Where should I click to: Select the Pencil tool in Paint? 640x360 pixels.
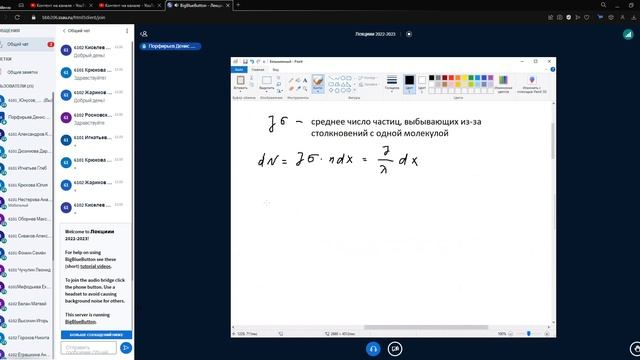click(x=291, y=80)
